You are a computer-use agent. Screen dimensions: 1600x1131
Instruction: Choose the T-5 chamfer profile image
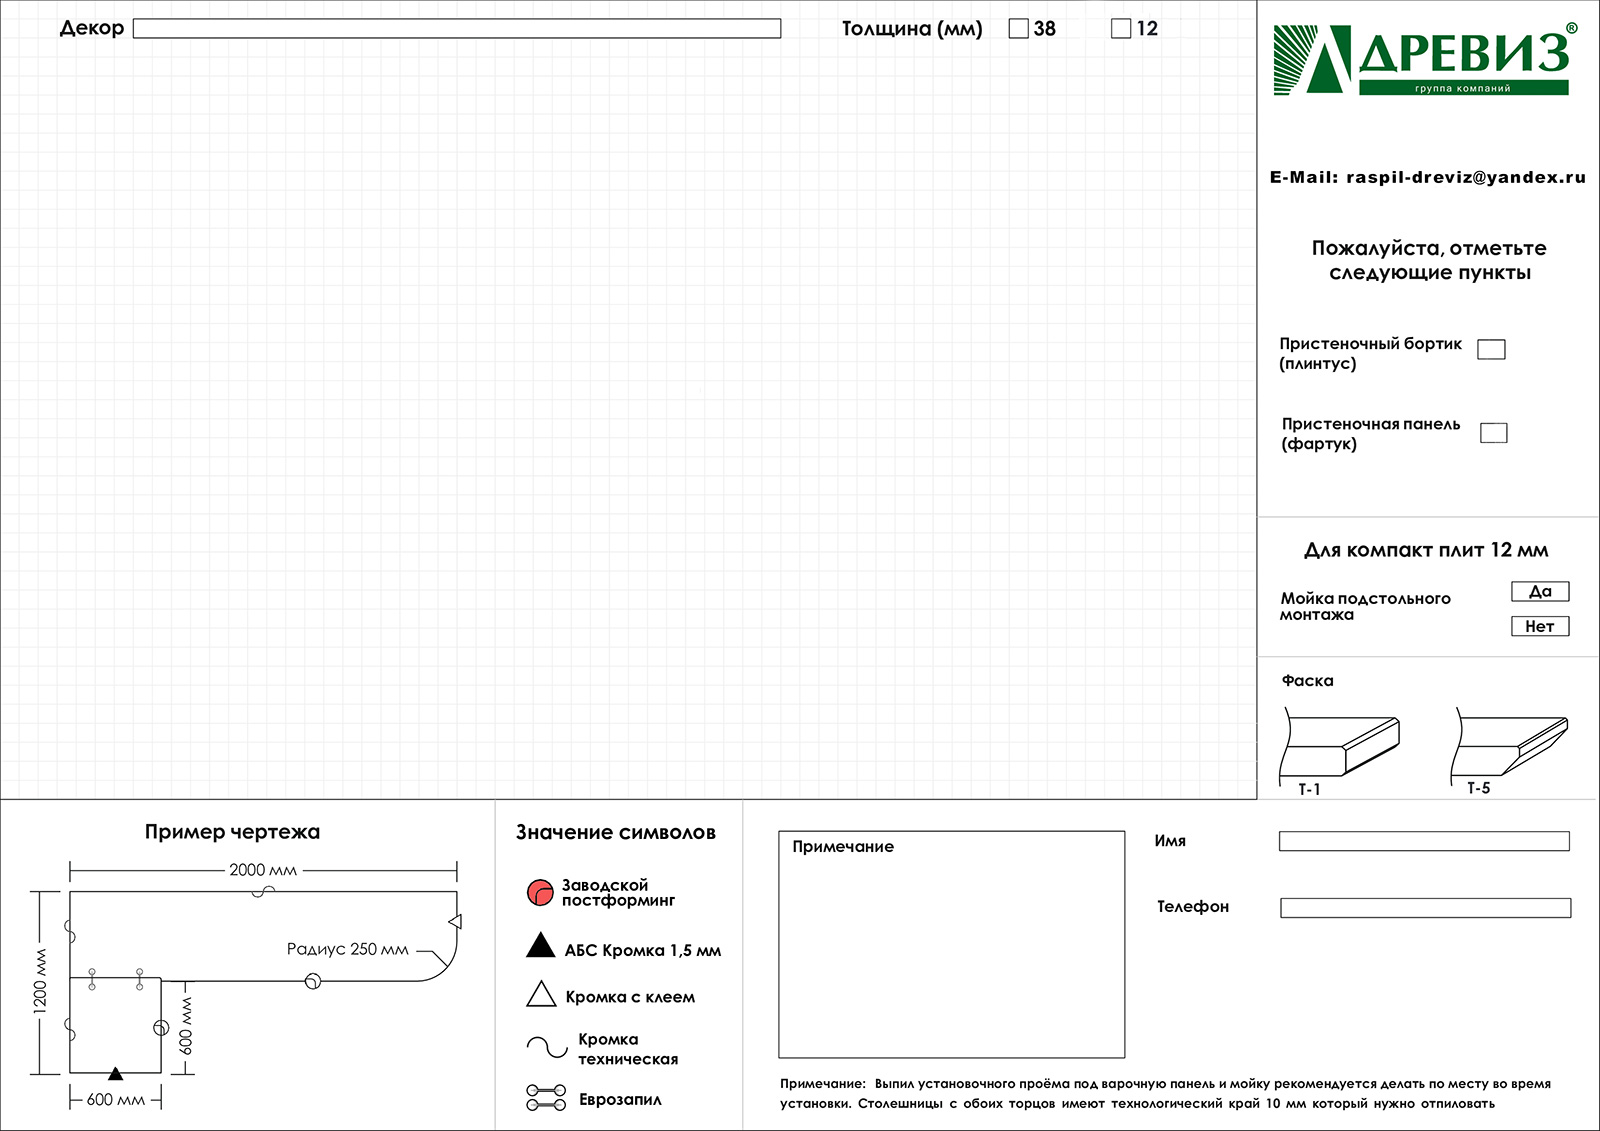(x=1511, y=746)
